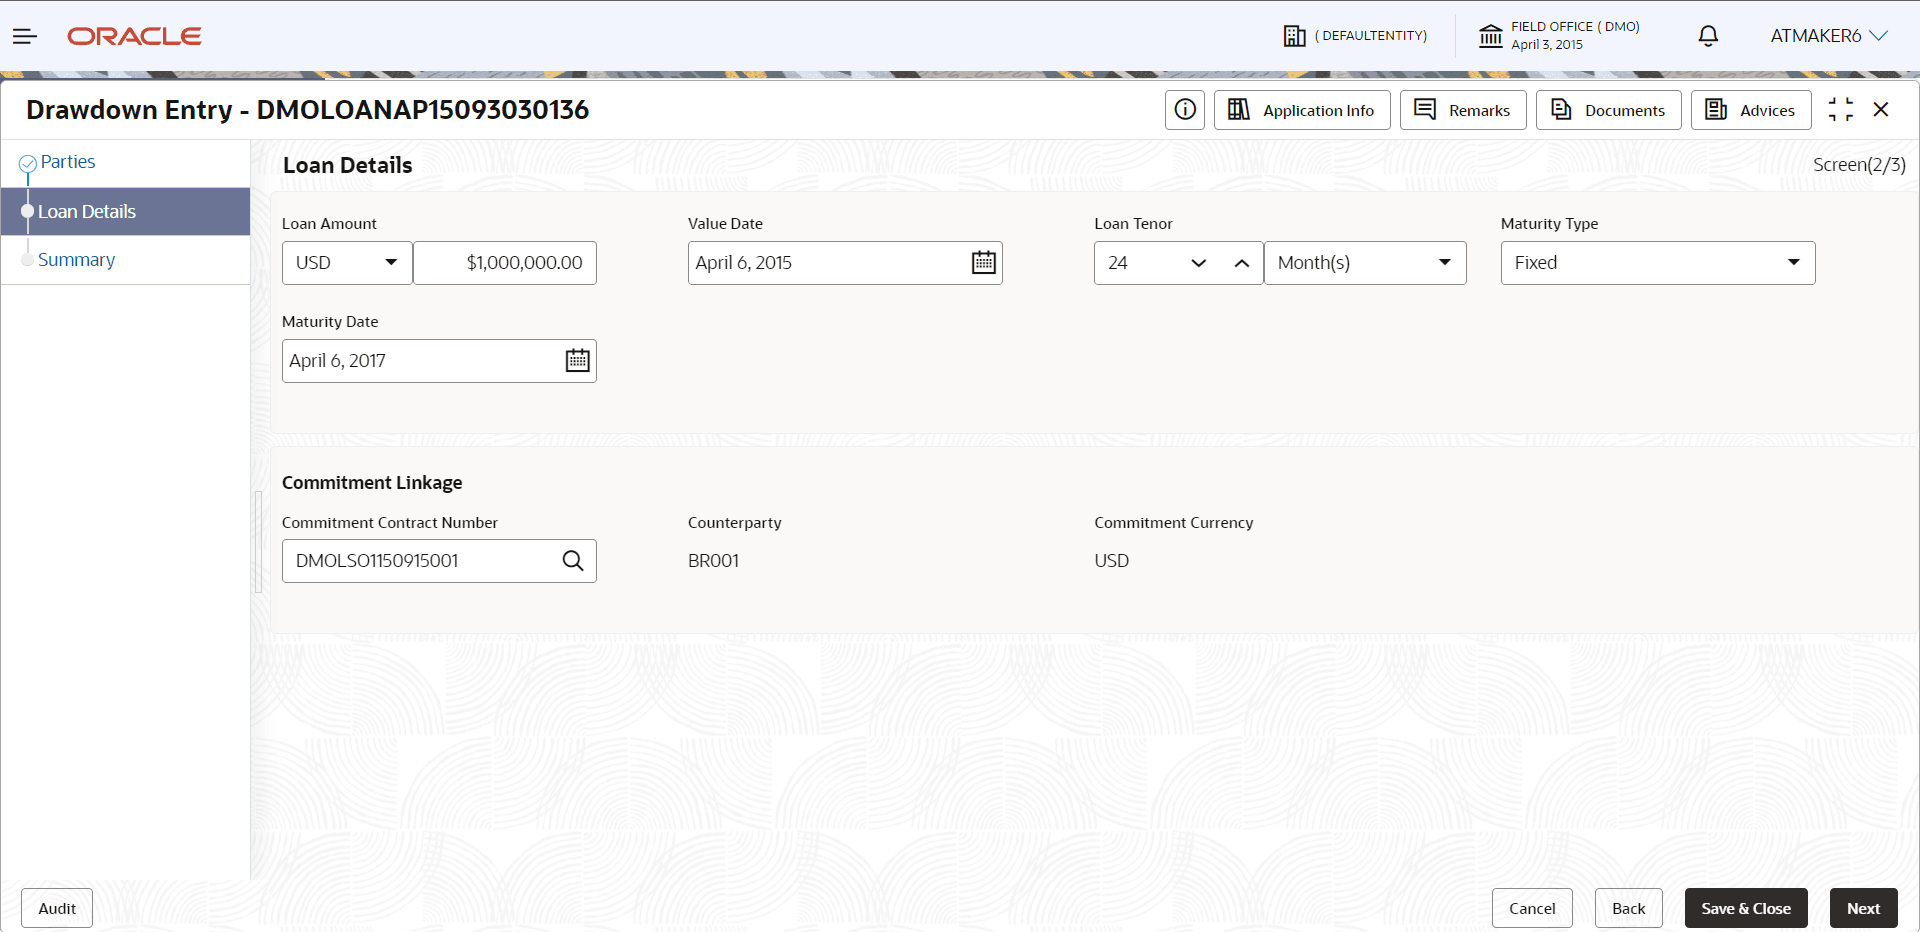Click the Advices document icon
The height and width of the screenshot is (932, 1920).
coord(1716,109)
